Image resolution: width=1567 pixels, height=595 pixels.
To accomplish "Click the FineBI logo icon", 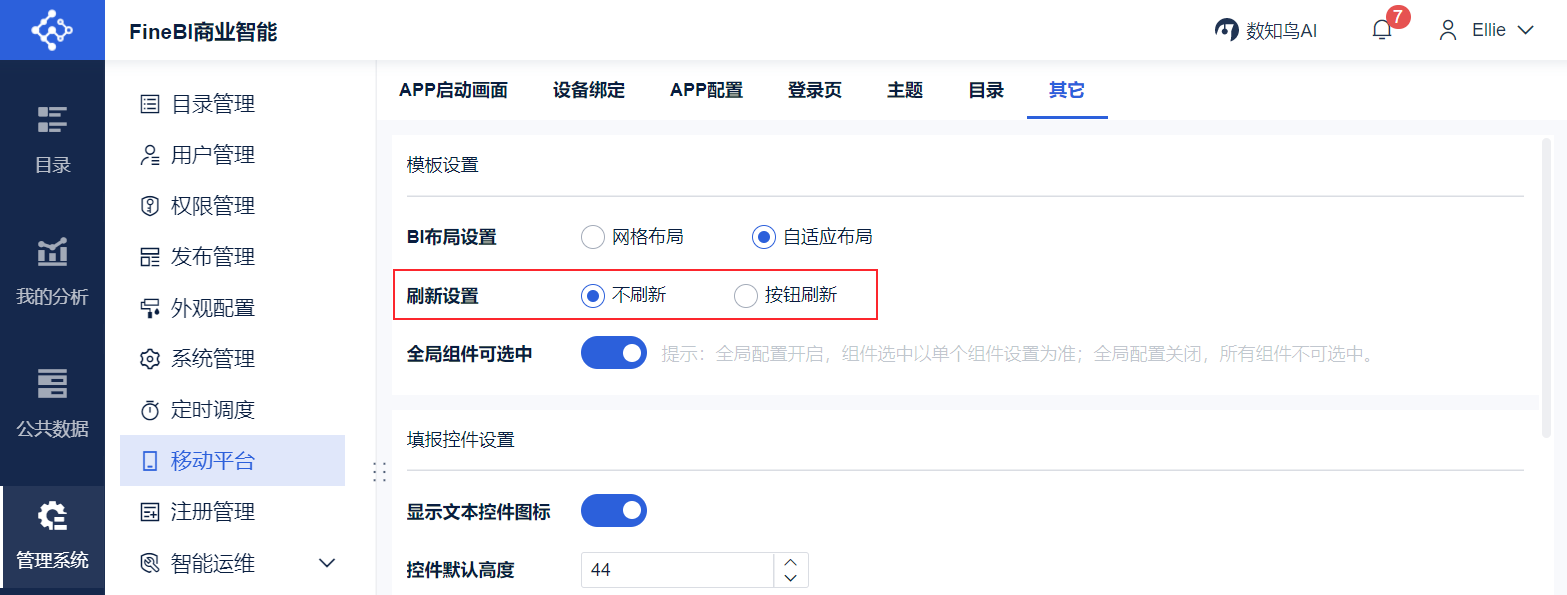I will [52, 30].
